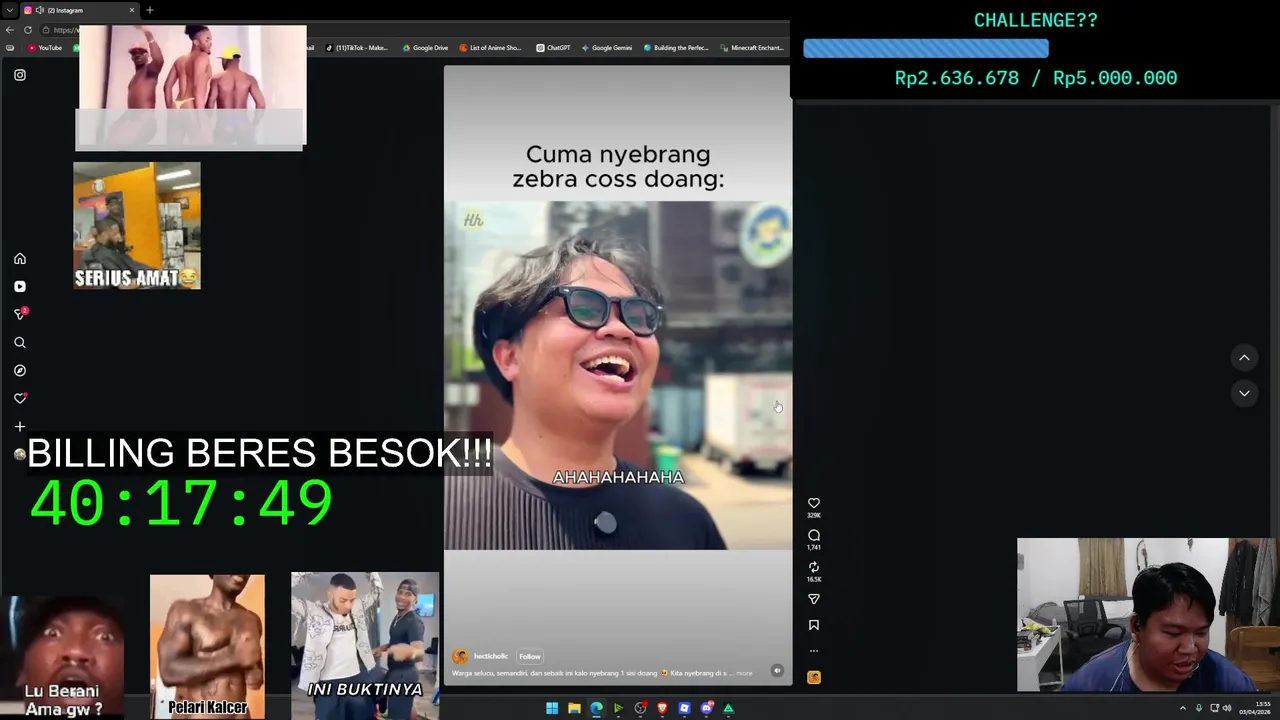This screenshot has width=1280, height=720.
Task: Repost the reel
Action: click(814, 567)
